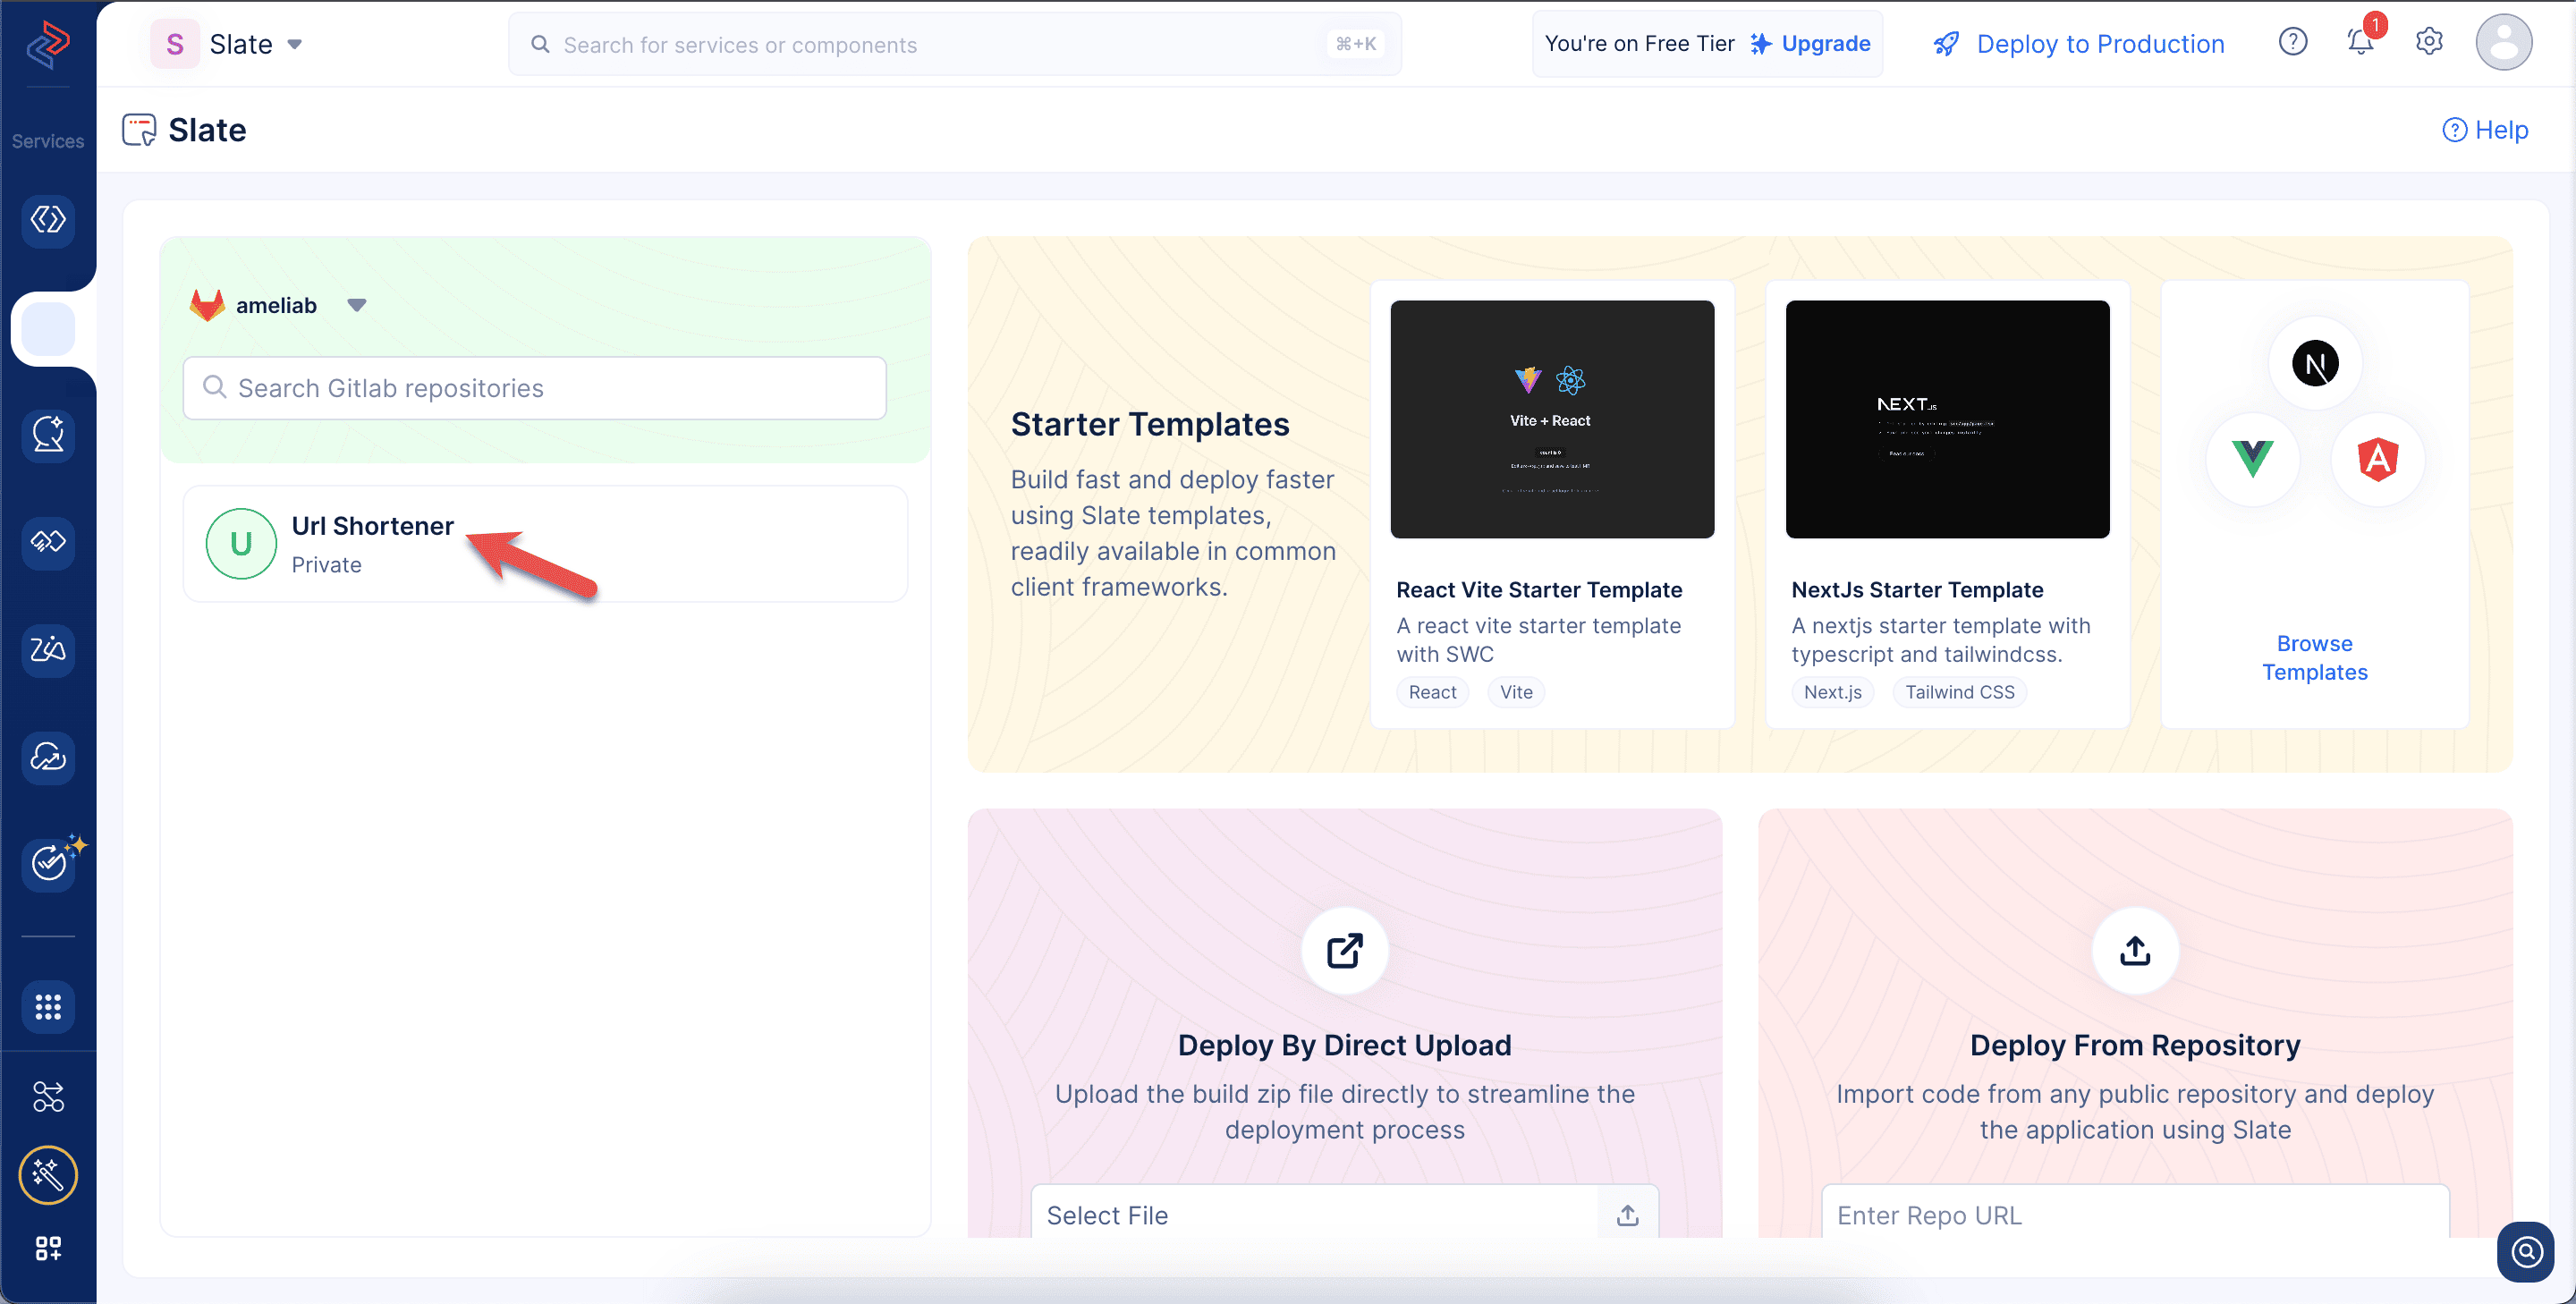Click the Vite tag
2576x1304 pixels.
[1516, 692]
